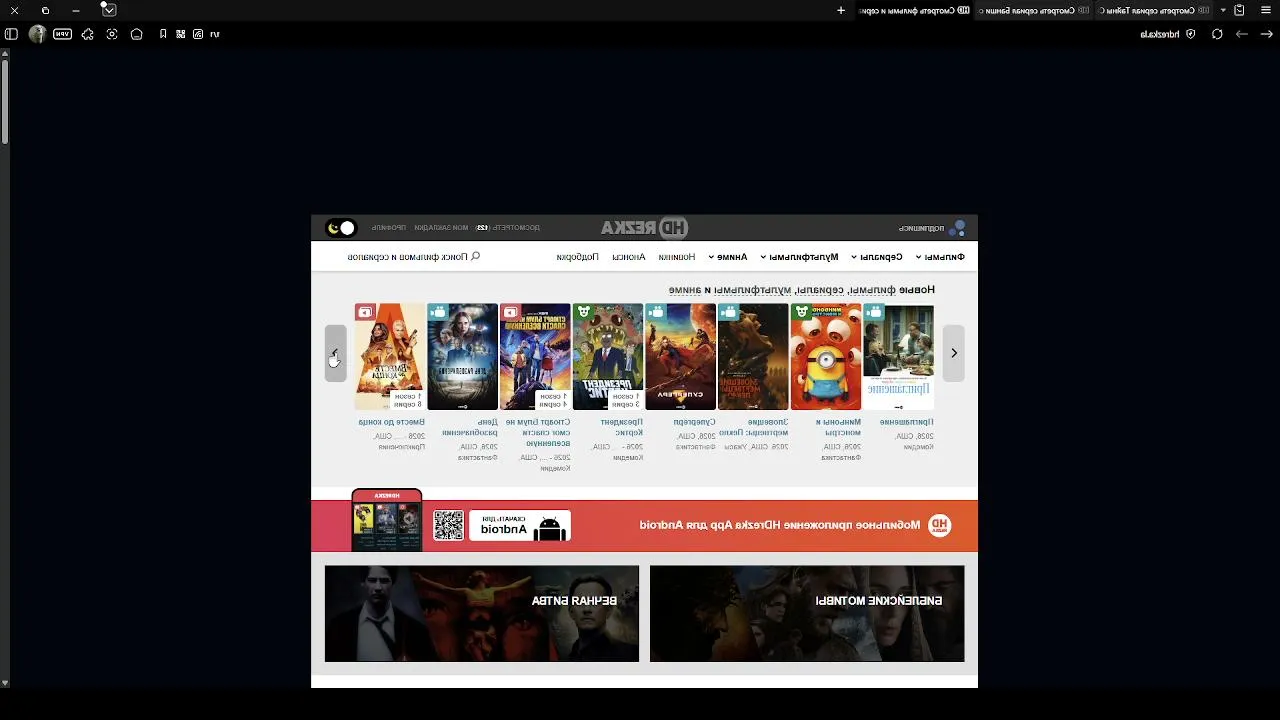Toggle the site's dark theme switch
The width and height of the screenshot is (1280, 720).
(x=340, y=228)
